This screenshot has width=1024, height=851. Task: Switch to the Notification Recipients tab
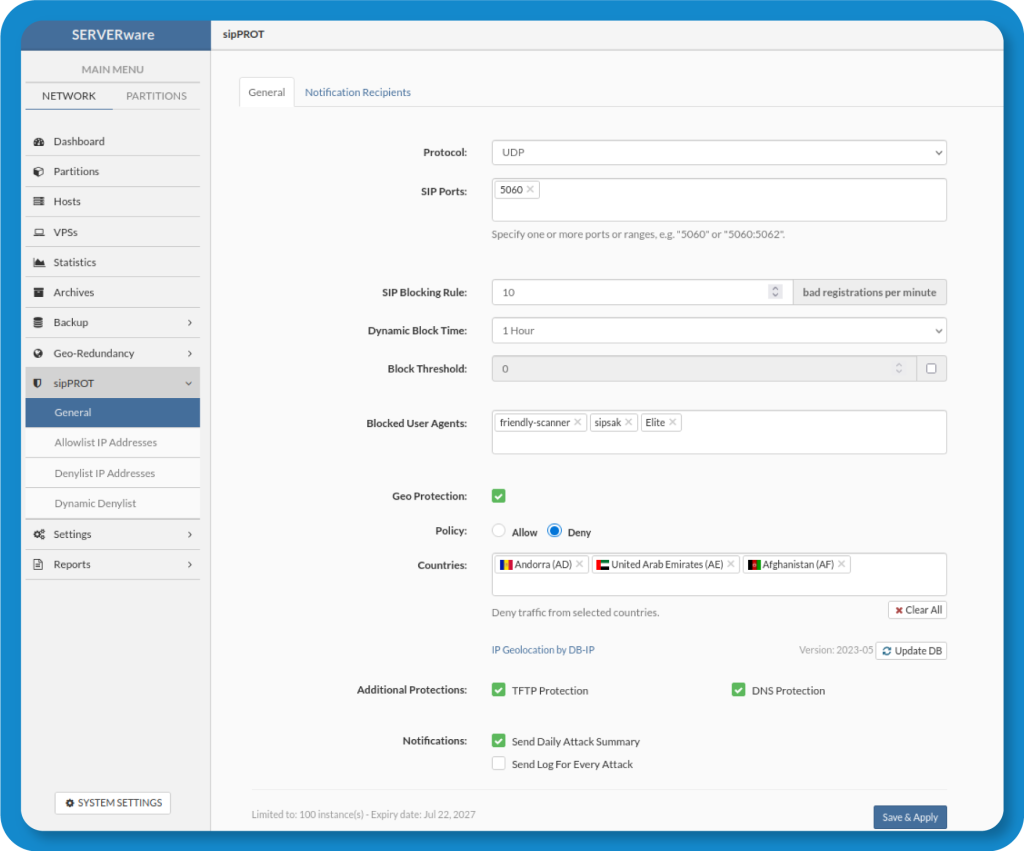coord(357,93)
